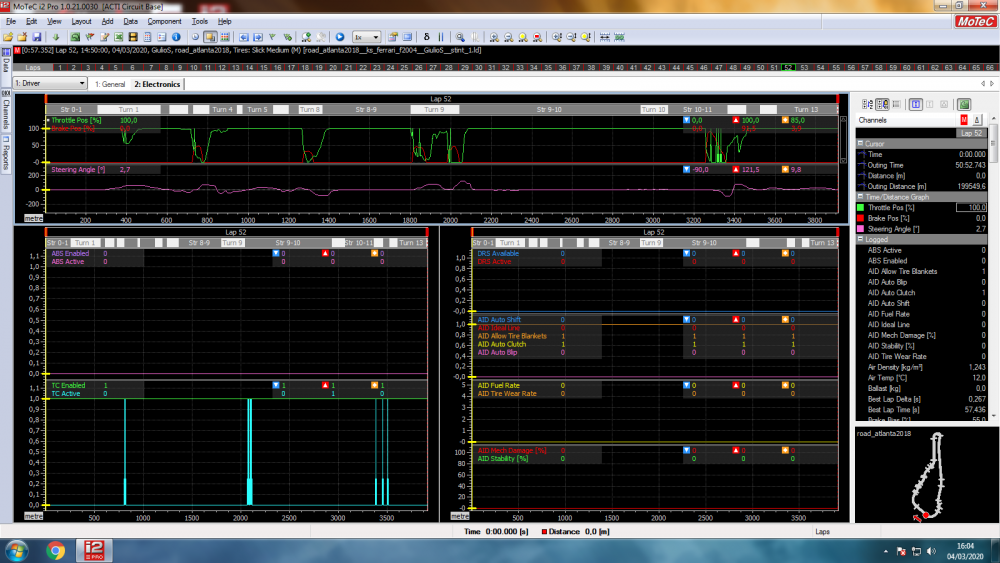Open the Component menu
1000x563 pixels.
click(x=164, y=21)
